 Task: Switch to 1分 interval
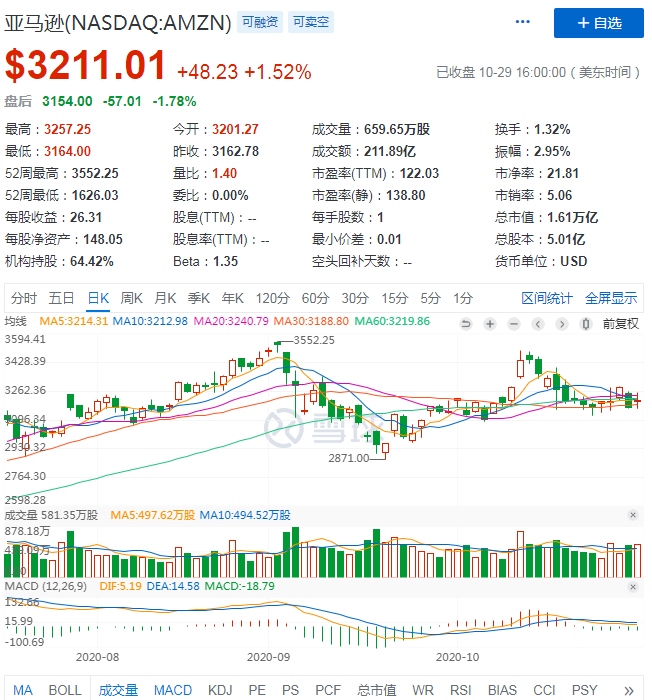463,298
